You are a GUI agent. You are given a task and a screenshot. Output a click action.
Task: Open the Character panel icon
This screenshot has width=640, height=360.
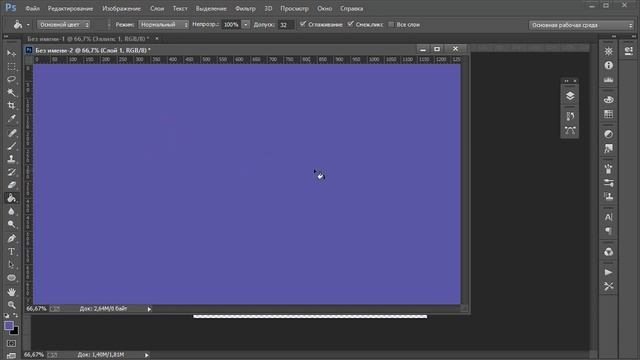point(608,217)
